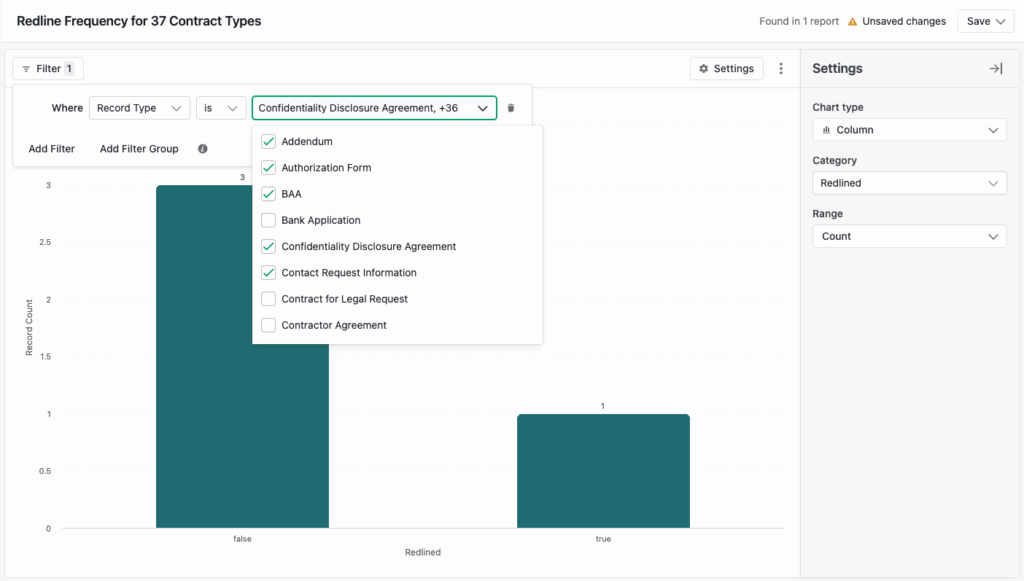Delete the filter row with the trash icon
1024x581 pixels.
(511, 107)
